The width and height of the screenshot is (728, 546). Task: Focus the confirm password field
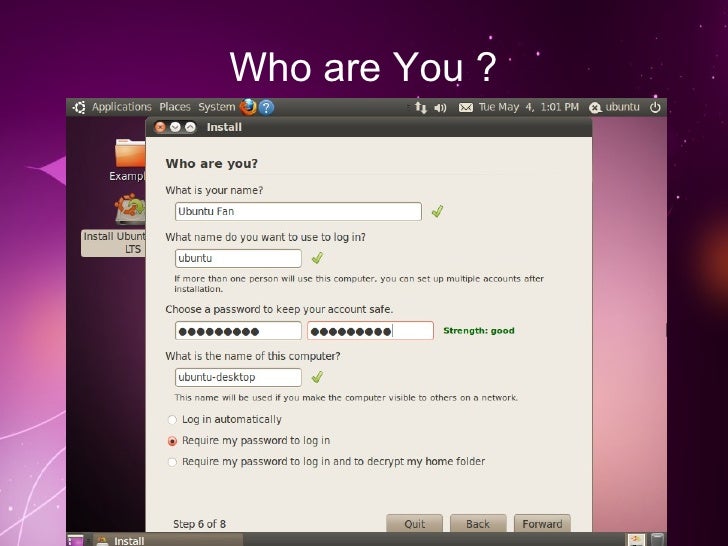point(370,331)
